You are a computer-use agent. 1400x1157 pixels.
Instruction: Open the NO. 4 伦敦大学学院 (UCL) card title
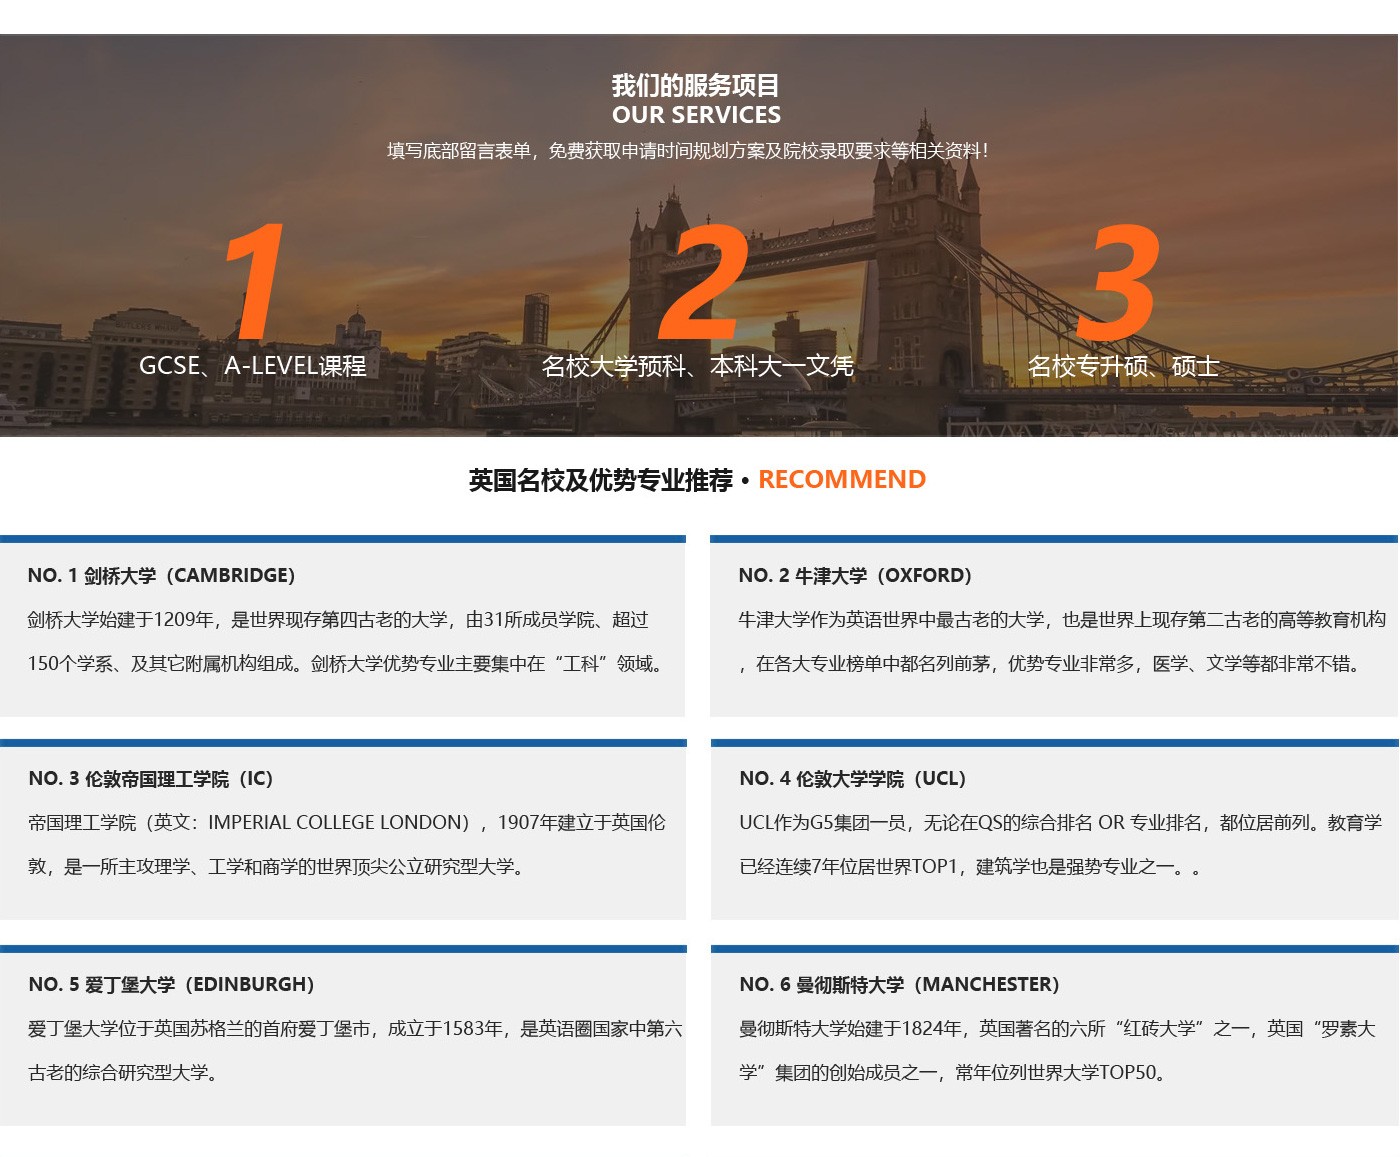853,779
